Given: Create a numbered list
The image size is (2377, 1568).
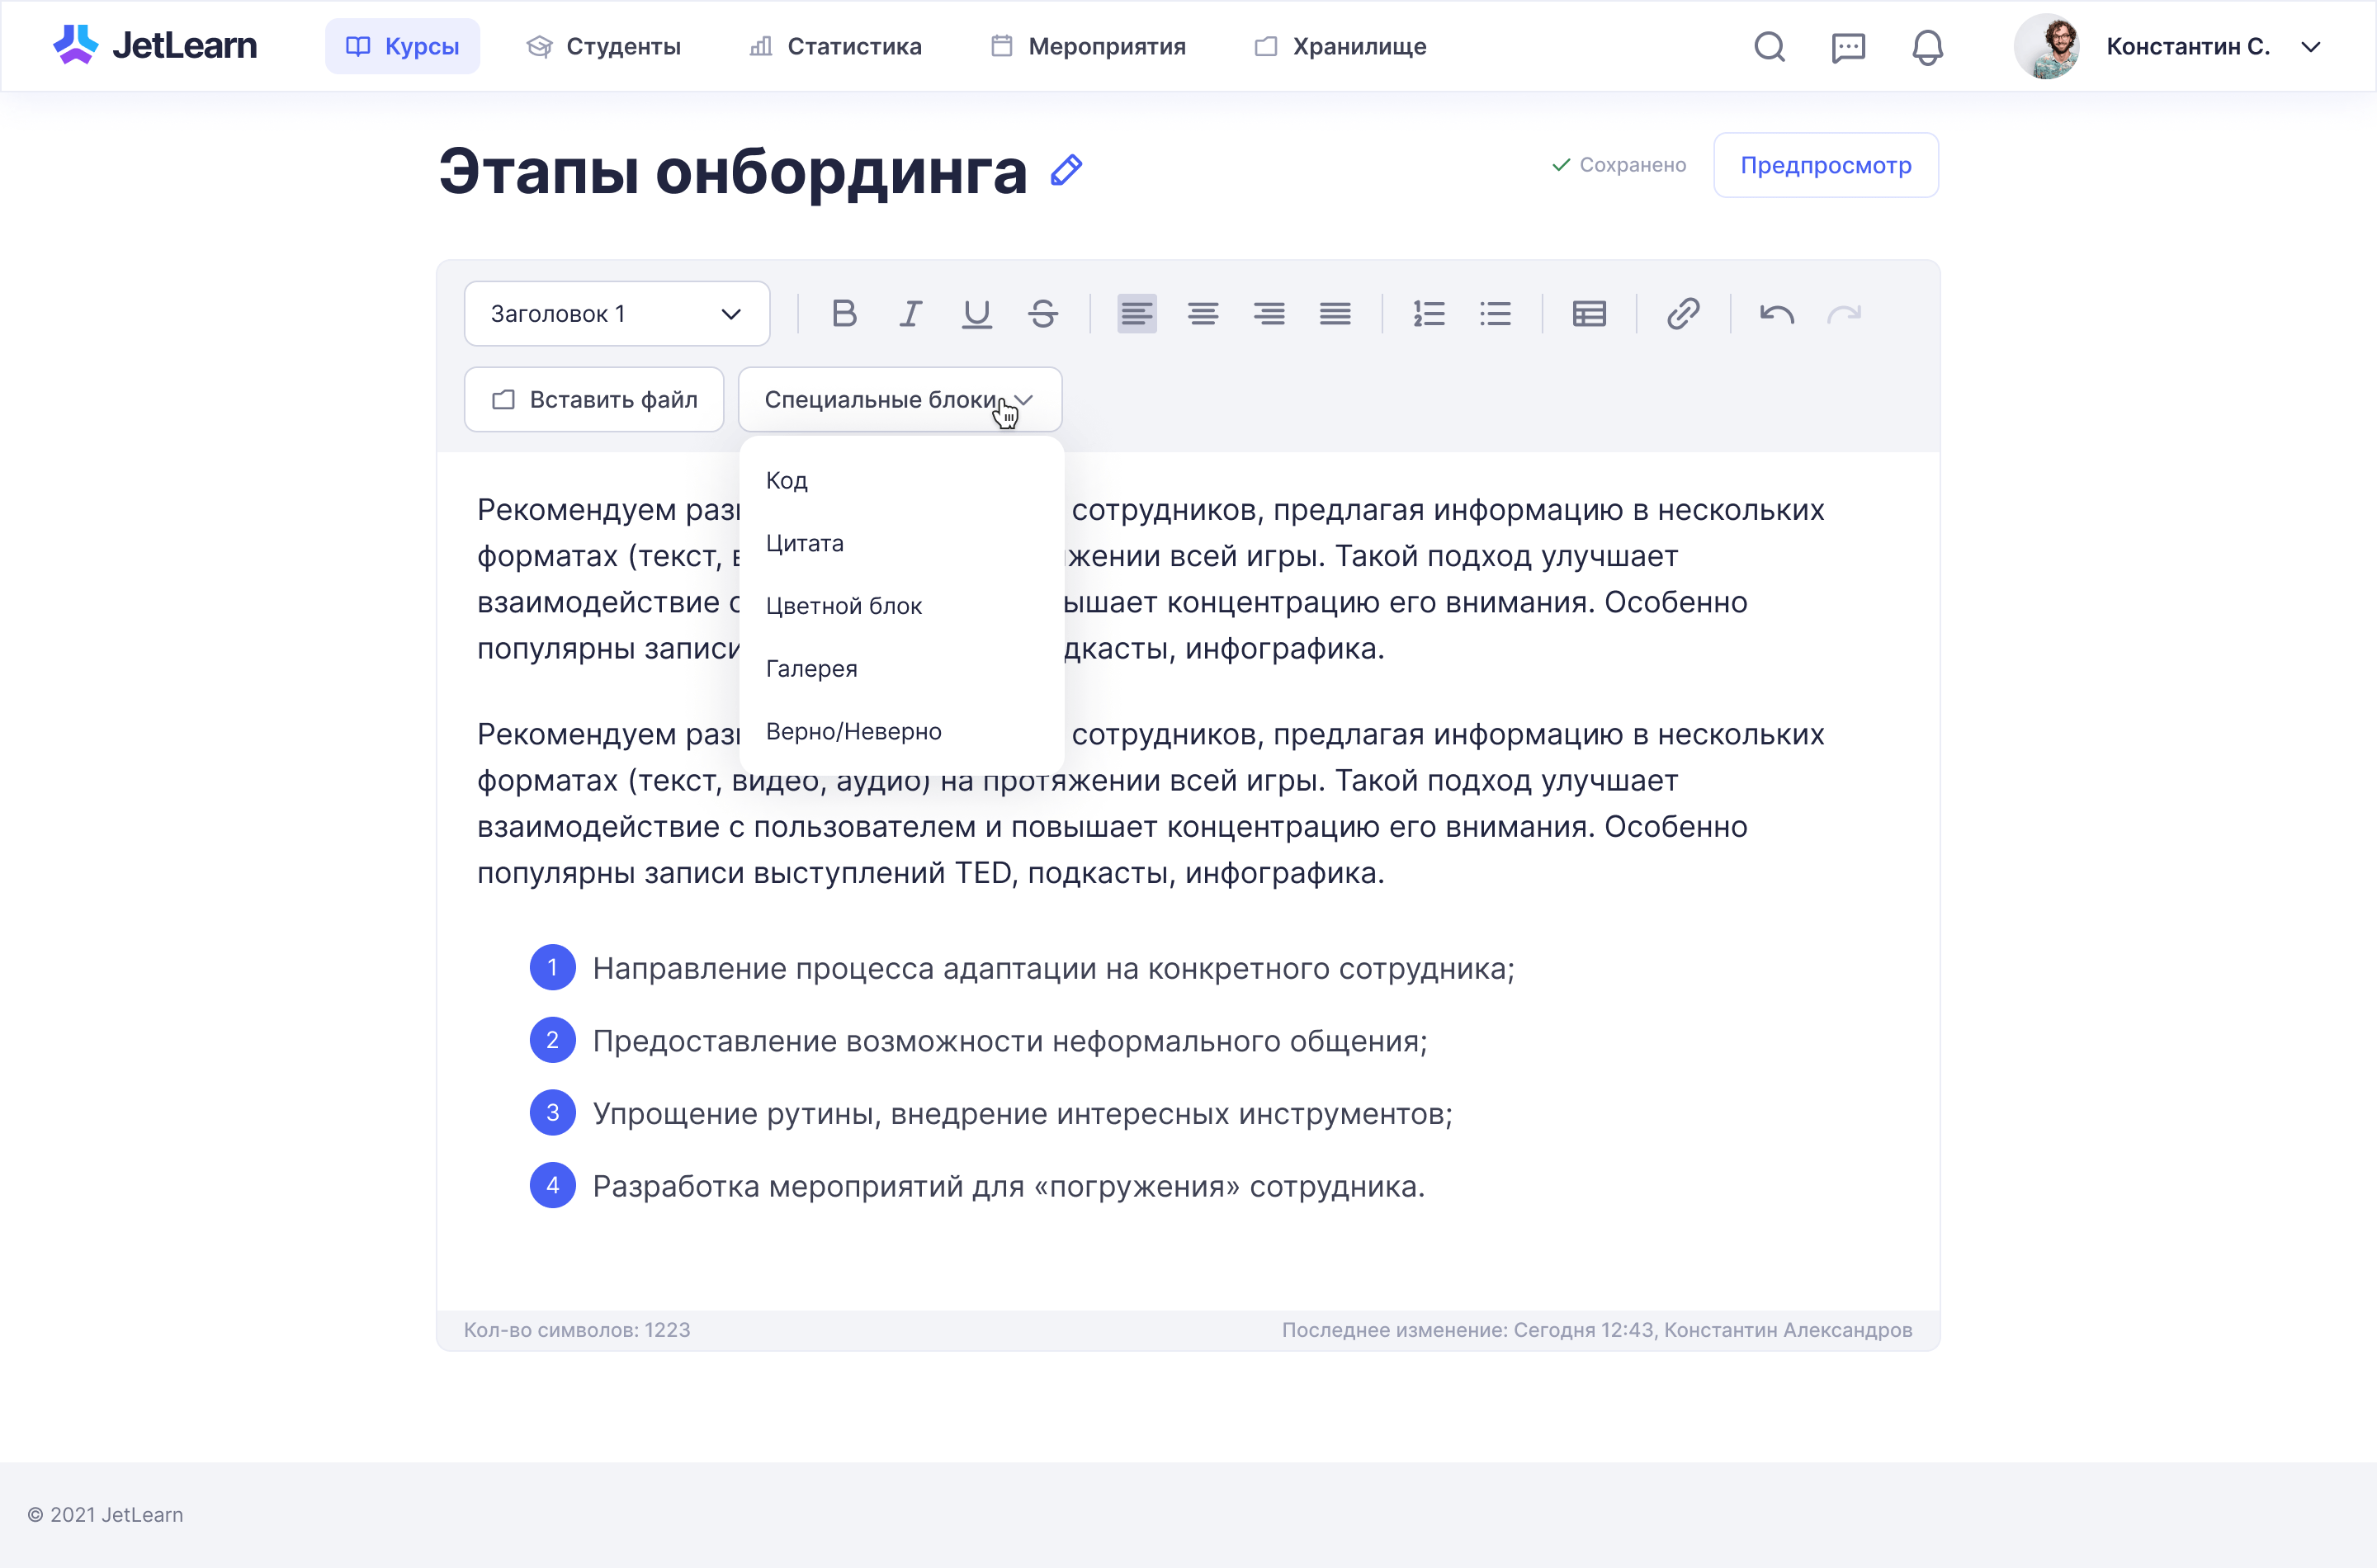Looking at the screenshot, I should click(x=1429, y=314).
